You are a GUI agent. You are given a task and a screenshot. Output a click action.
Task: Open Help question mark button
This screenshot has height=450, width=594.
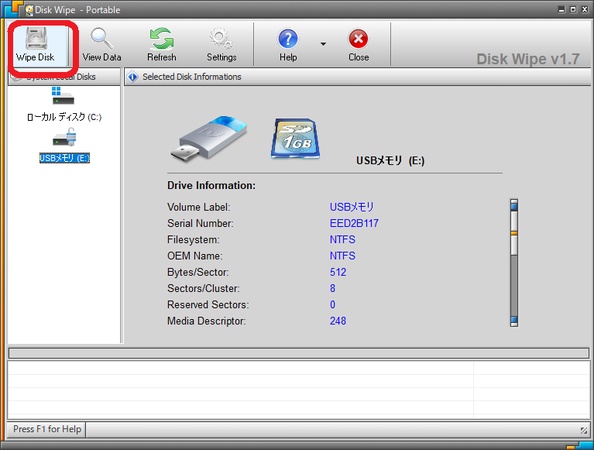[x=288, y=45]
